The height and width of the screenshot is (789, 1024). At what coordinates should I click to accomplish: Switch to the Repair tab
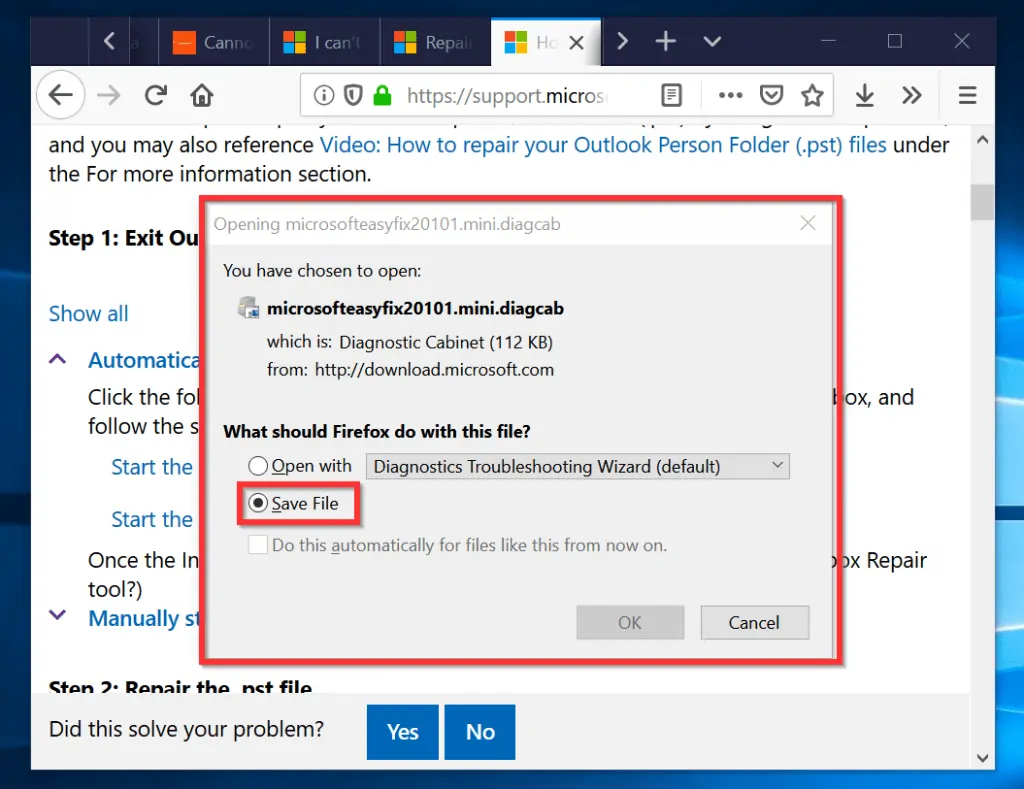[x=435, y=42]
